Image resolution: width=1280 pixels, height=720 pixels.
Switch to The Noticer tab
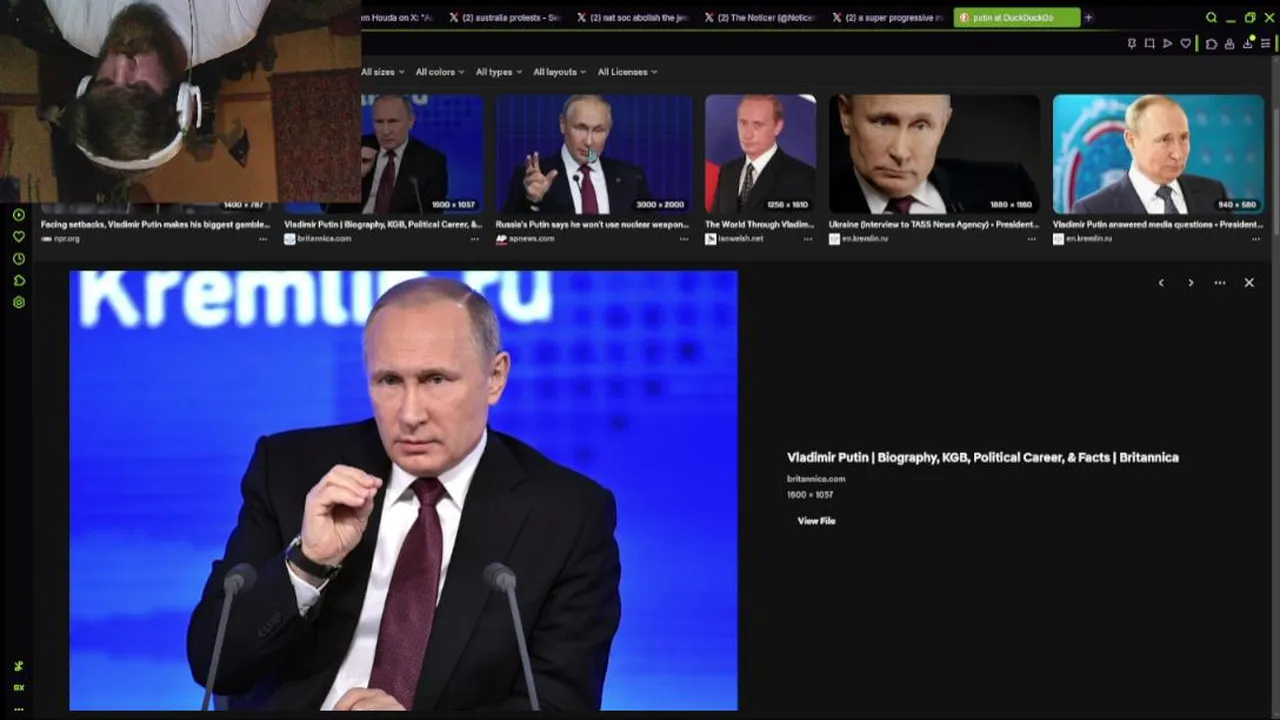761,18
